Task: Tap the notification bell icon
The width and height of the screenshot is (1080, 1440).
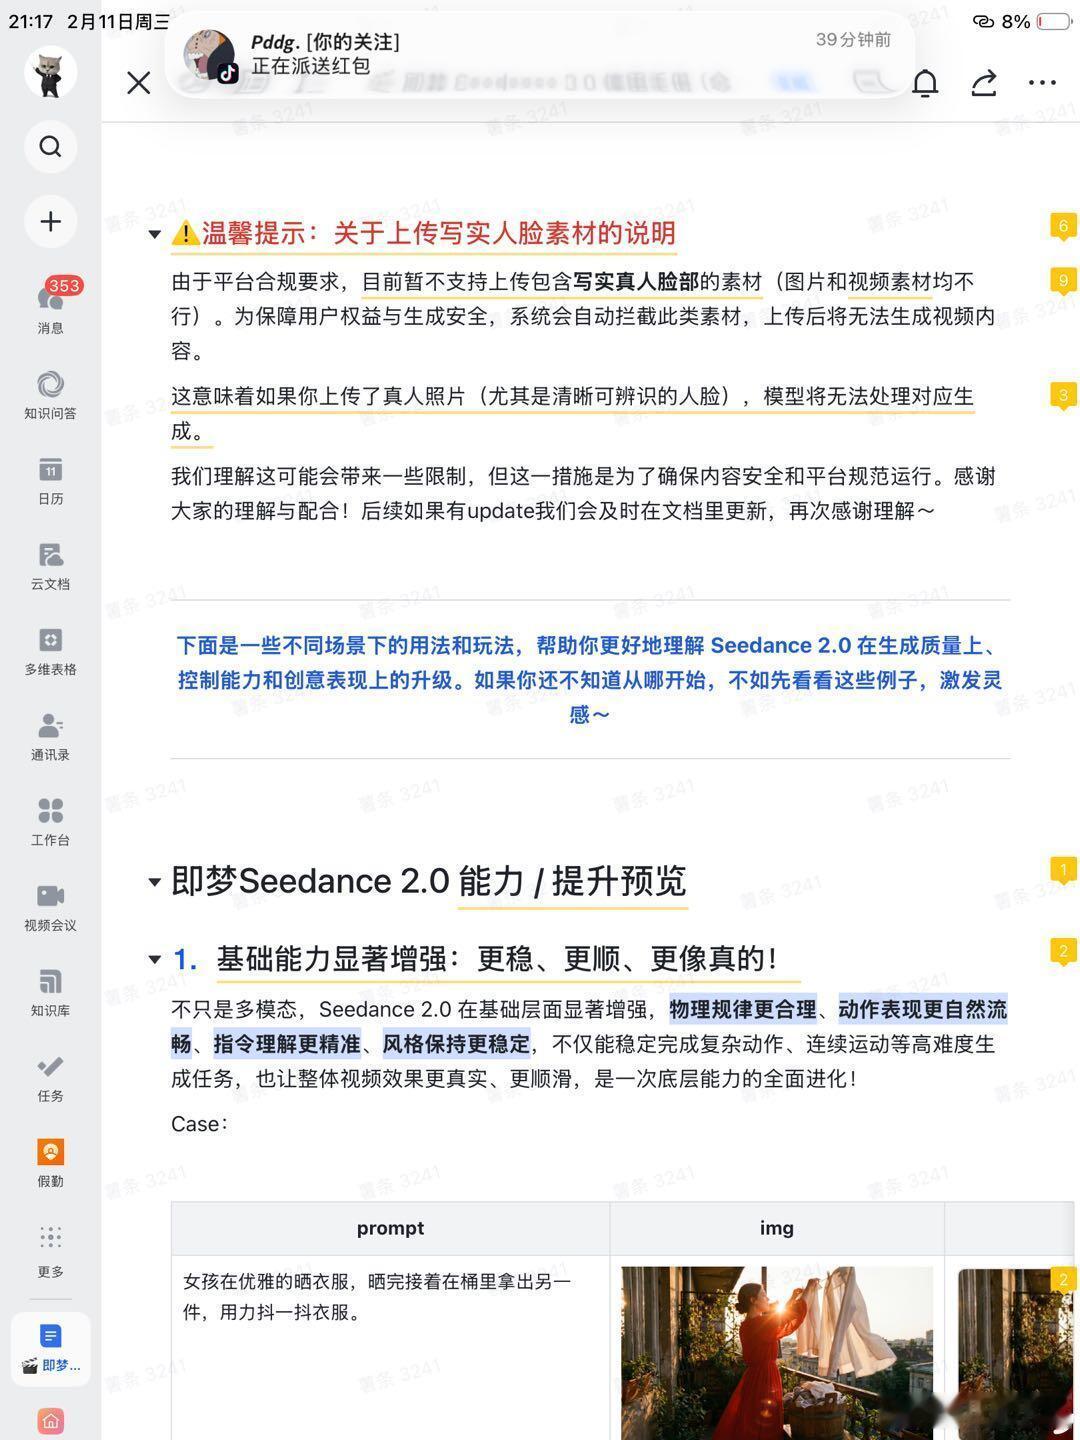Action: [925, 83]
